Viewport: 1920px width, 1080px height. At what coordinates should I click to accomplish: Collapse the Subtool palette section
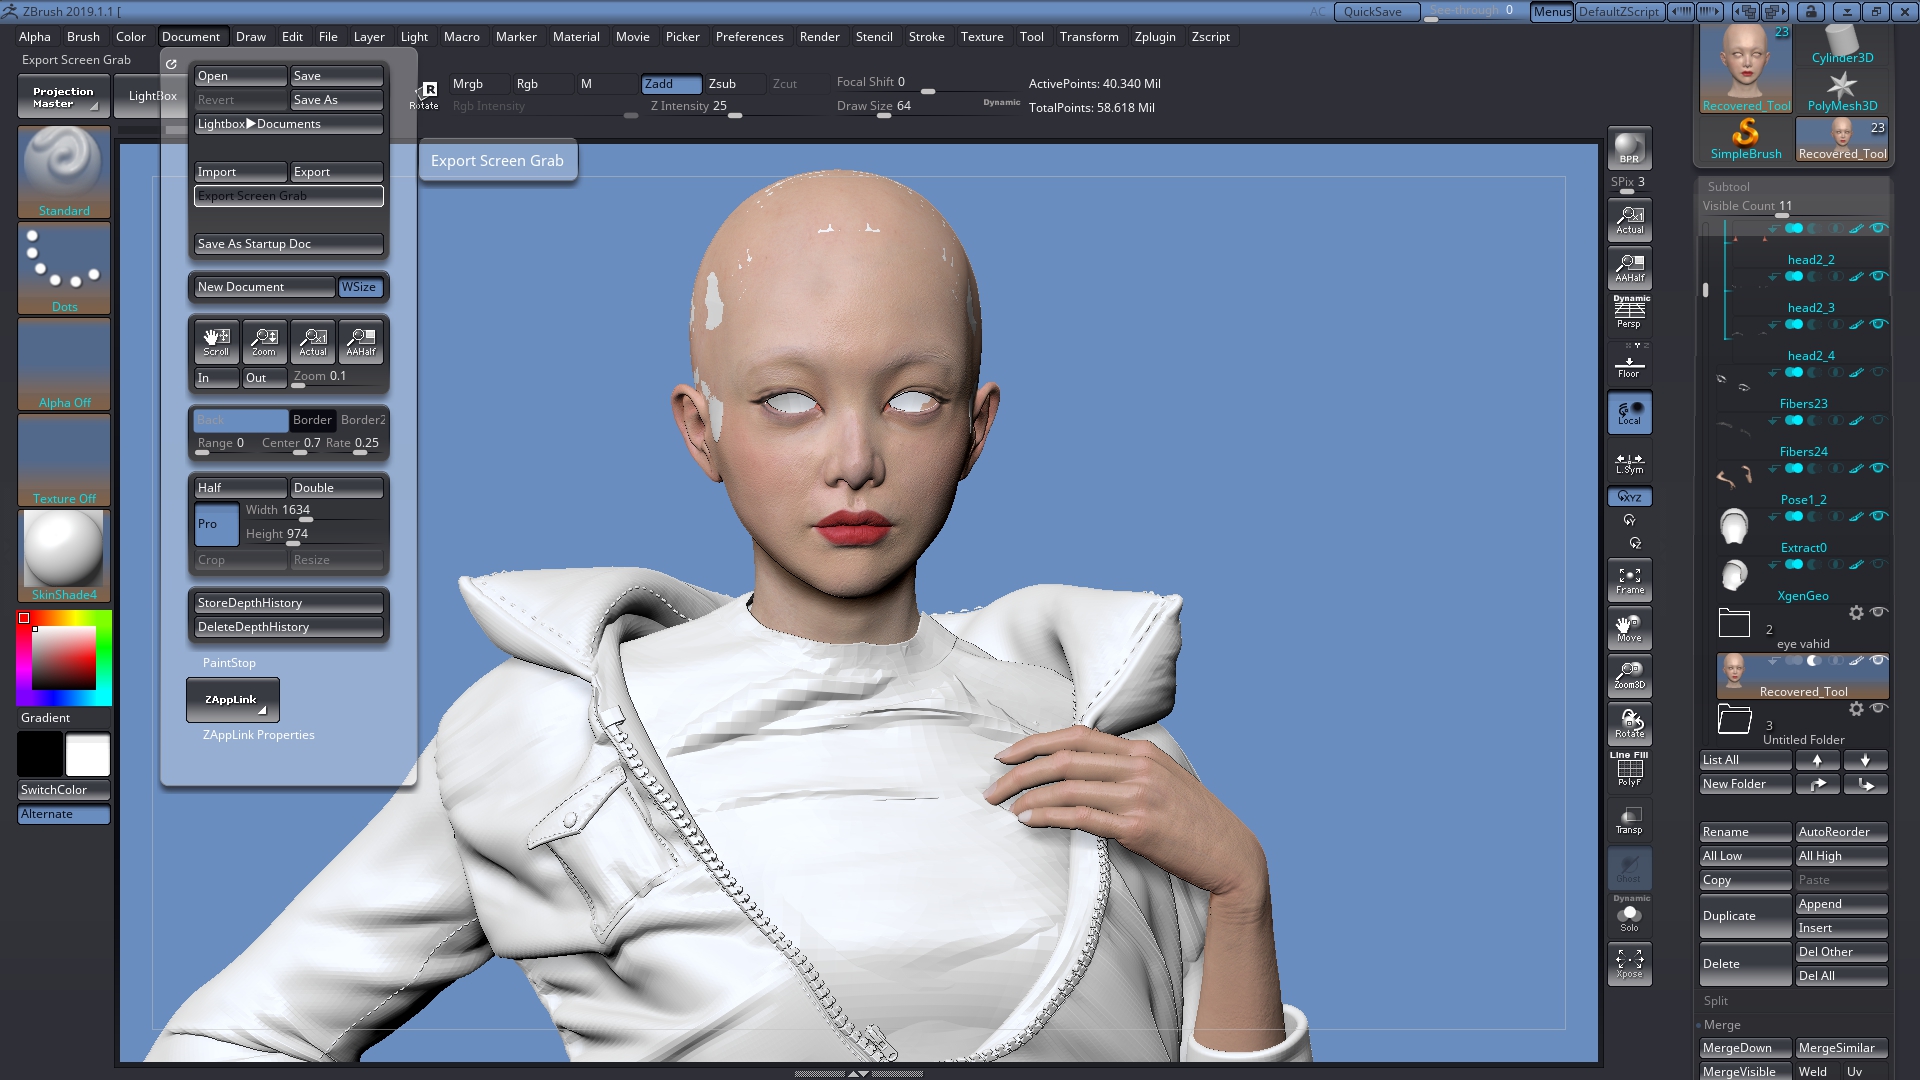coord(1728,187)
